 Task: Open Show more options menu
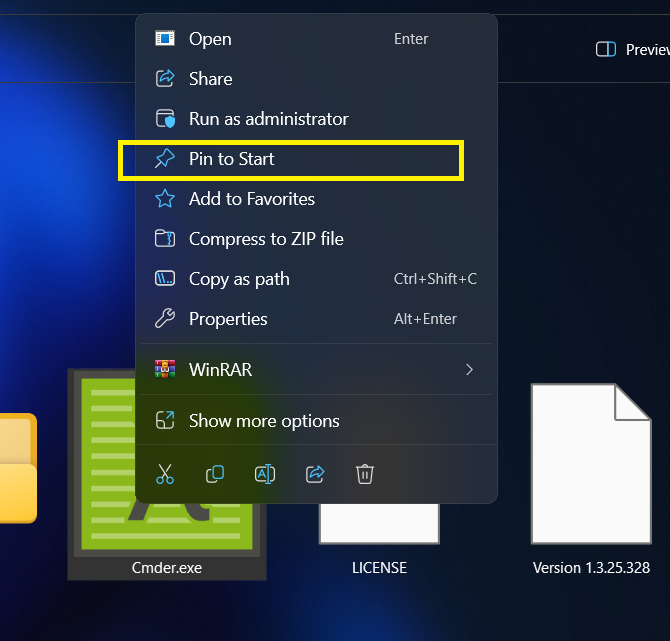[264, 421]
